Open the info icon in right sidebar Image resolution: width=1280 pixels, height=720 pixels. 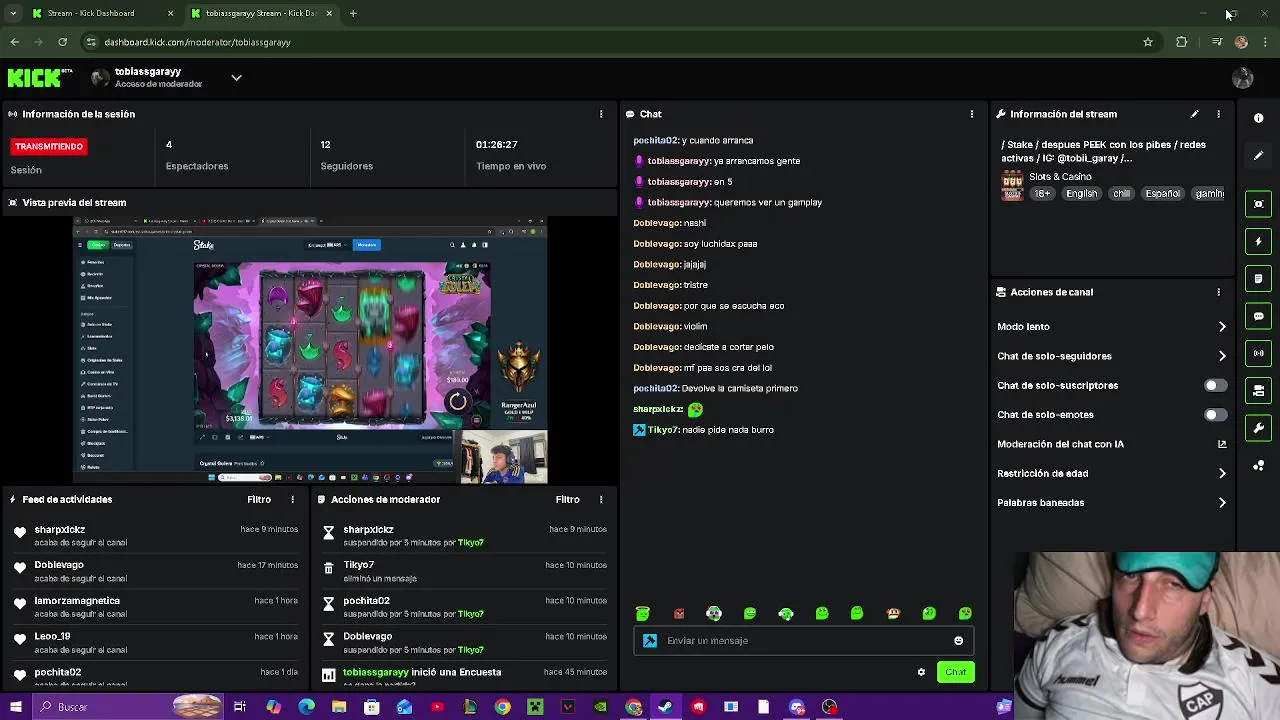[x=1258, y=118]
